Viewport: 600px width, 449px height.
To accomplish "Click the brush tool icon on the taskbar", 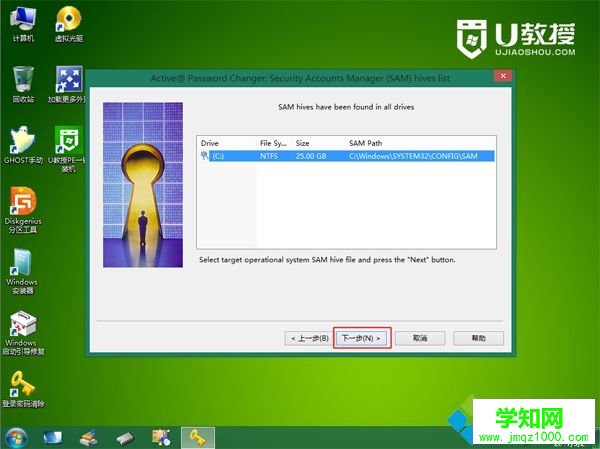I will pos(88,438).
